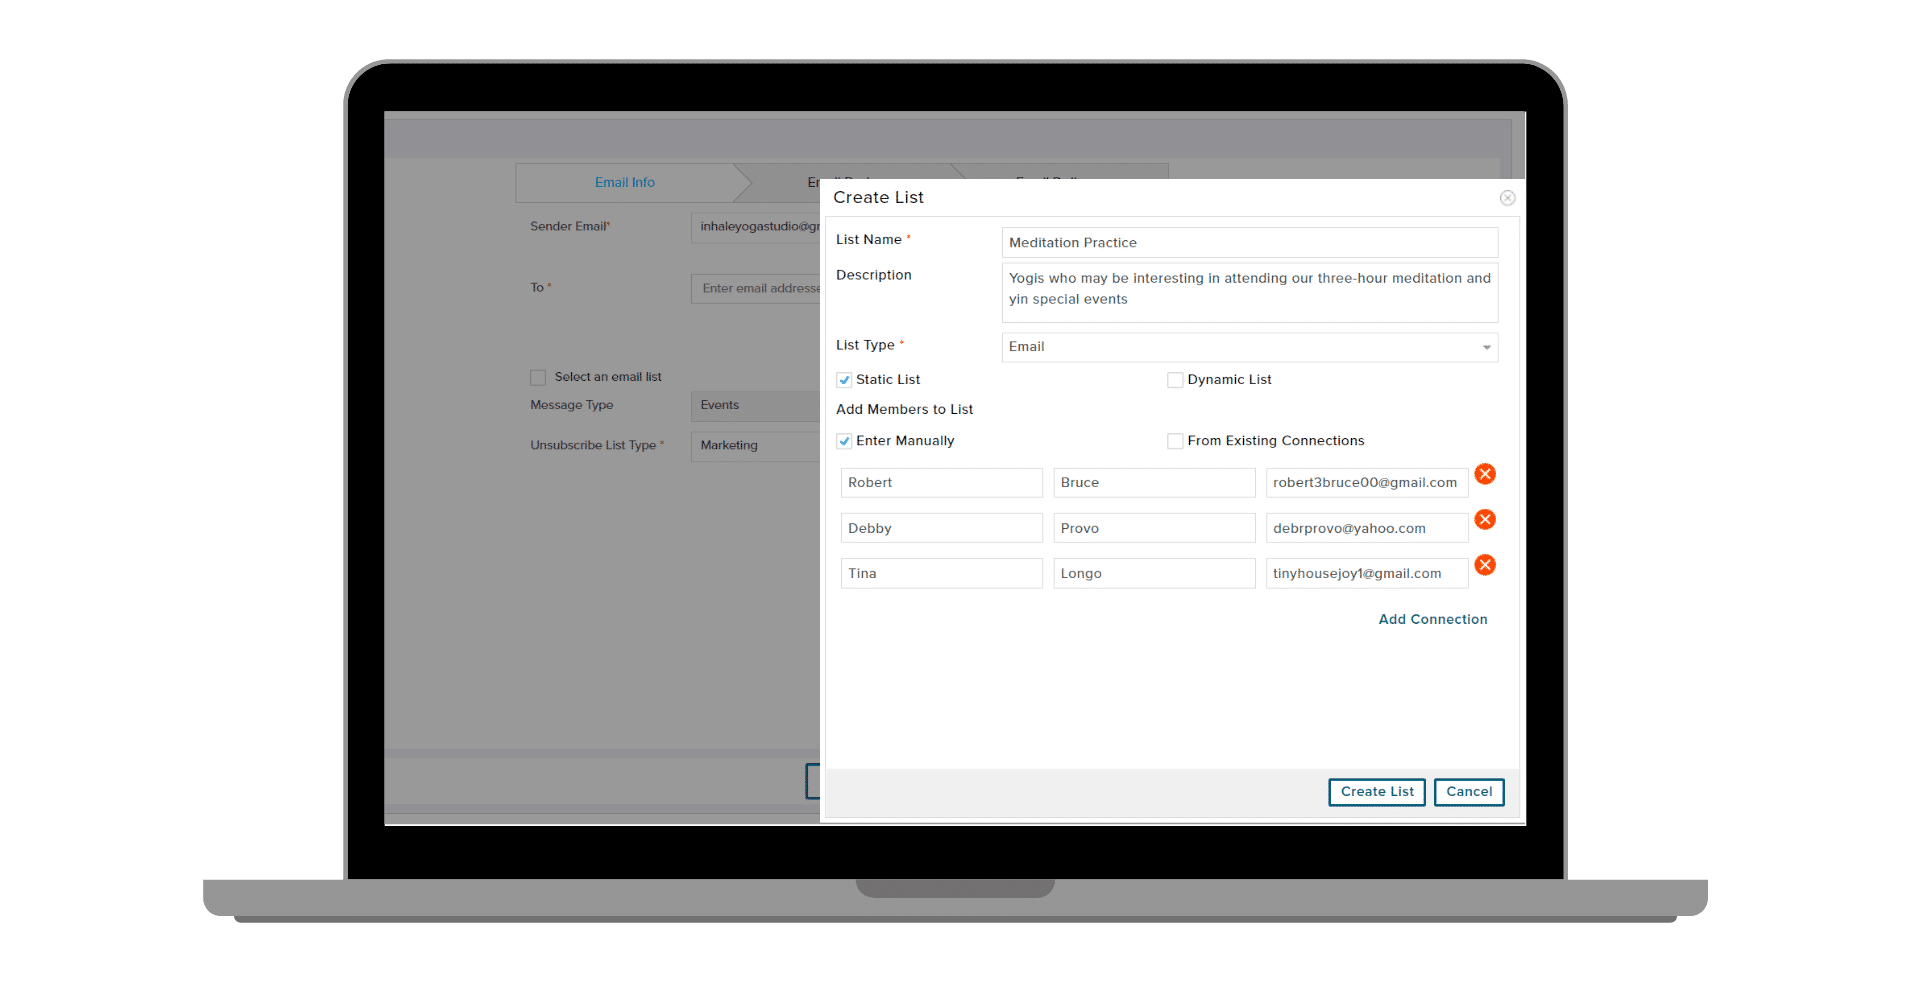The image size is (1910, 1000).
Task: Expand Unsubscribe List Type Marketing dropdown
Action: point(755,446)
